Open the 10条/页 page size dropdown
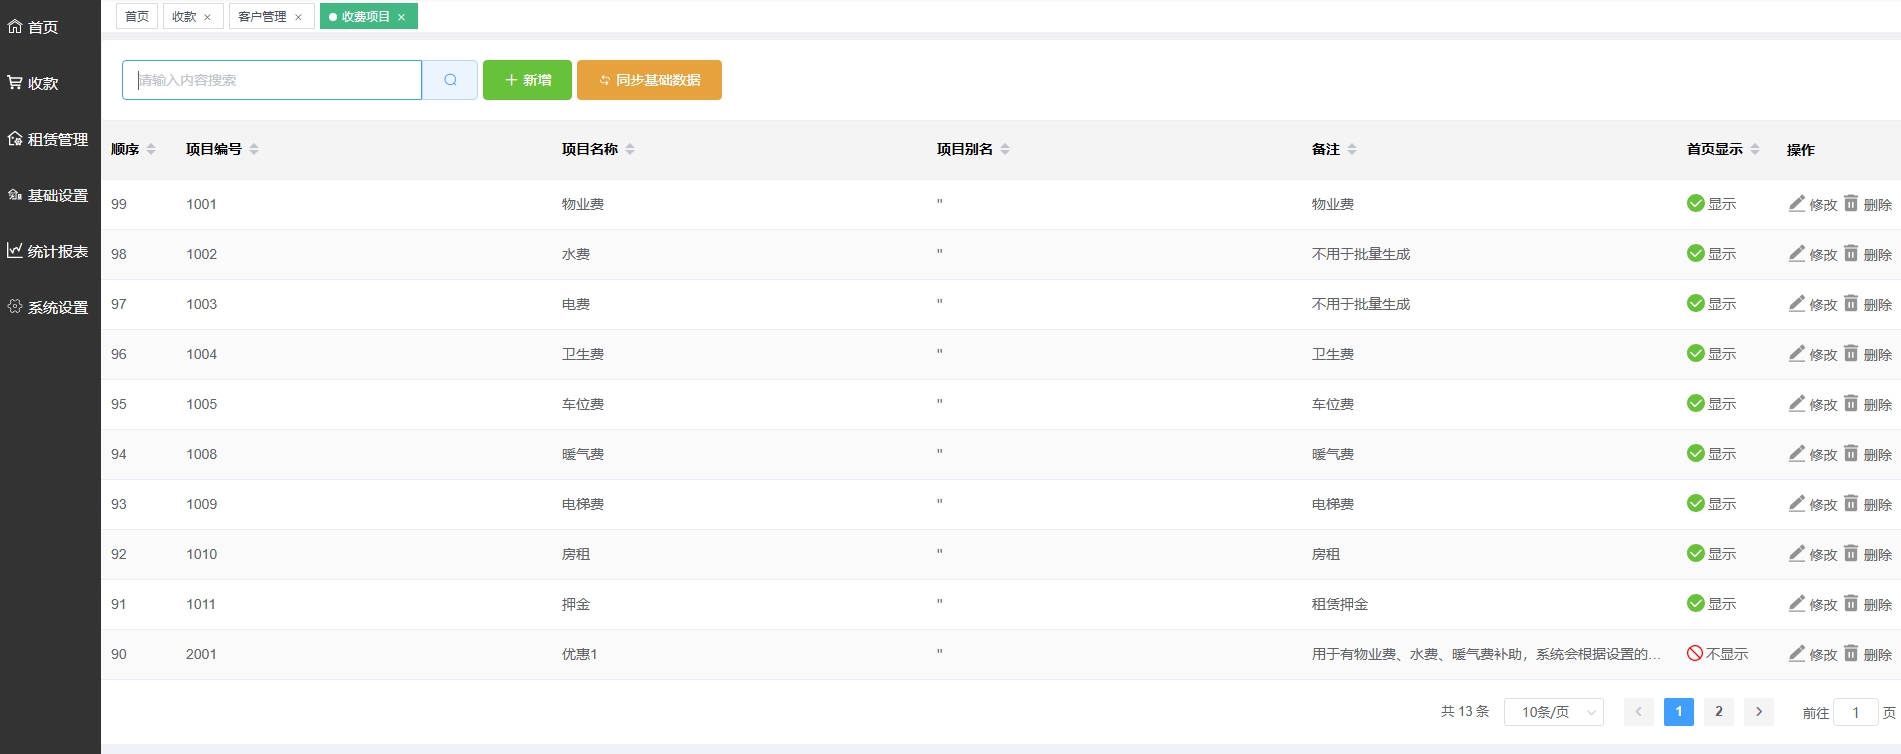This screenshot has width=1901, height=754. point(1554,712)
